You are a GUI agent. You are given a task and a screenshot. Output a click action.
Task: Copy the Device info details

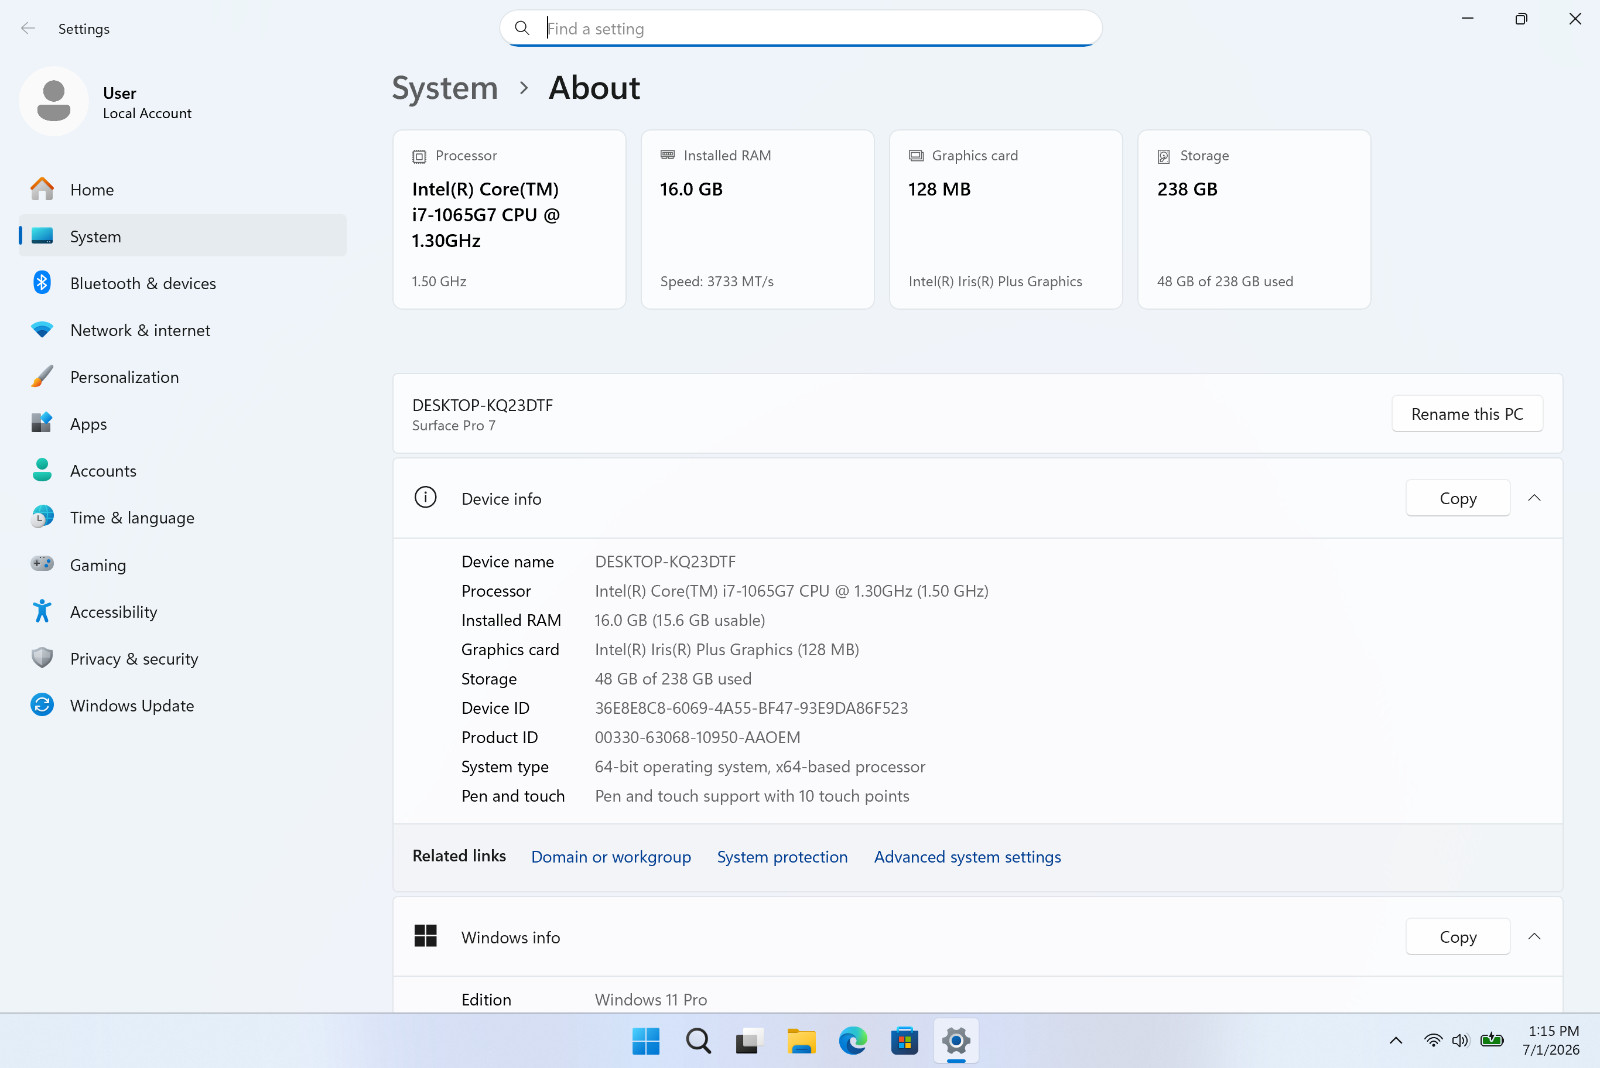[1458, 498]
